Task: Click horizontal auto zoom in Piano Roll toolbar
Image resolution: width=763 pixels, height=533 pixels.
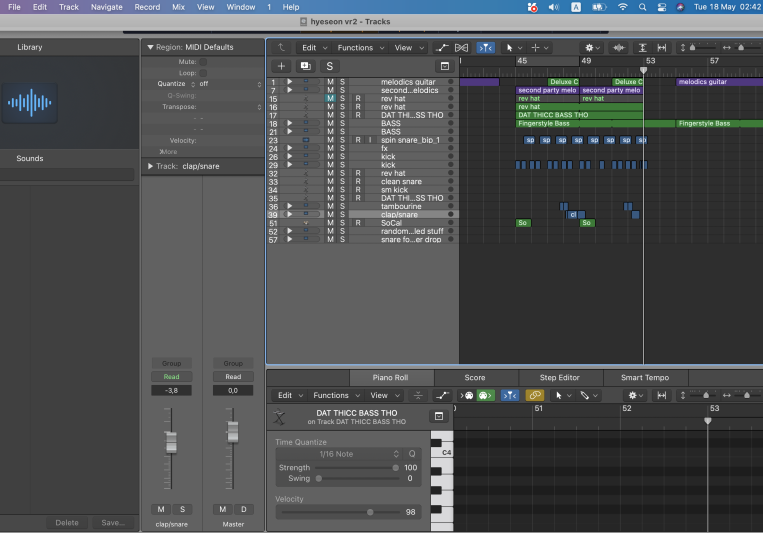Action: click(662, 395)
